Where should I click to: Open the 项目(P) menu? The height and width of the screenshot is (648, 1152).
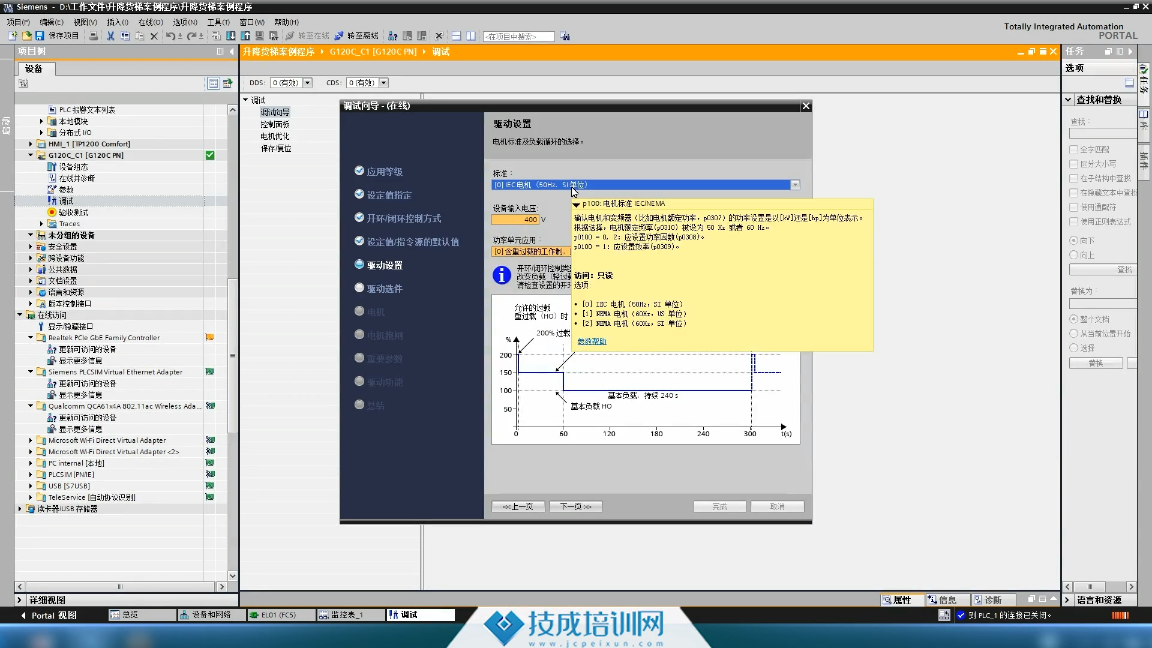(x=18, y=22)
